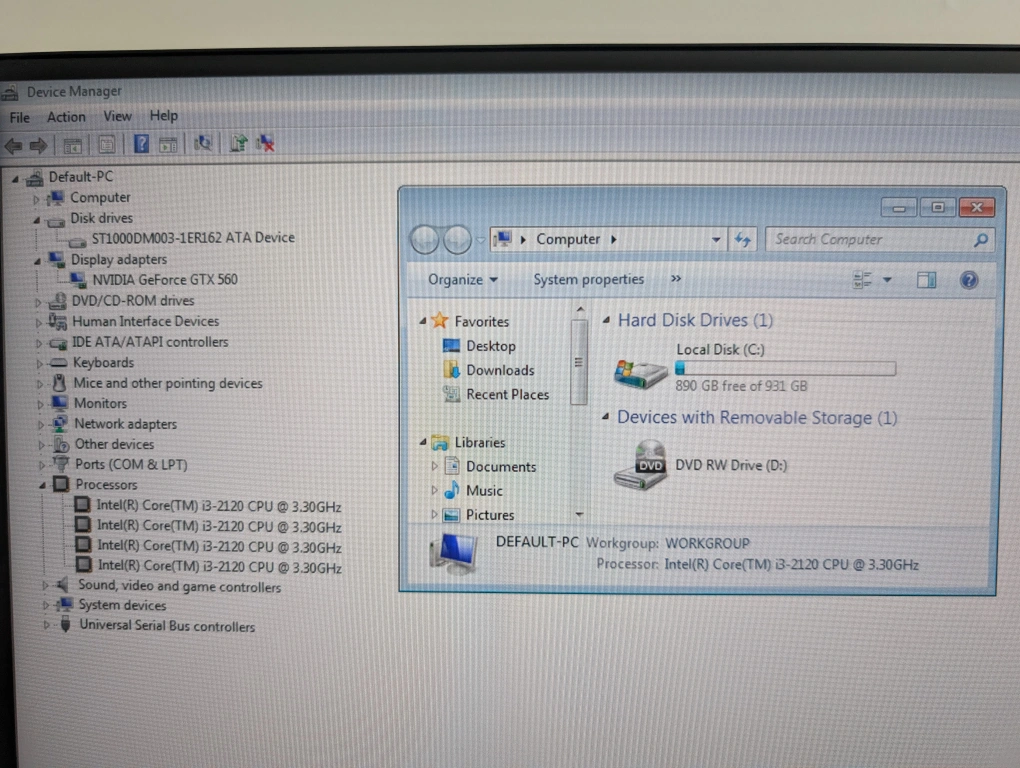Image resolution: width=1020 pixels, height=768 pixels.
Task: Open the View menu in Device Manager
Action: click(117, 116)
